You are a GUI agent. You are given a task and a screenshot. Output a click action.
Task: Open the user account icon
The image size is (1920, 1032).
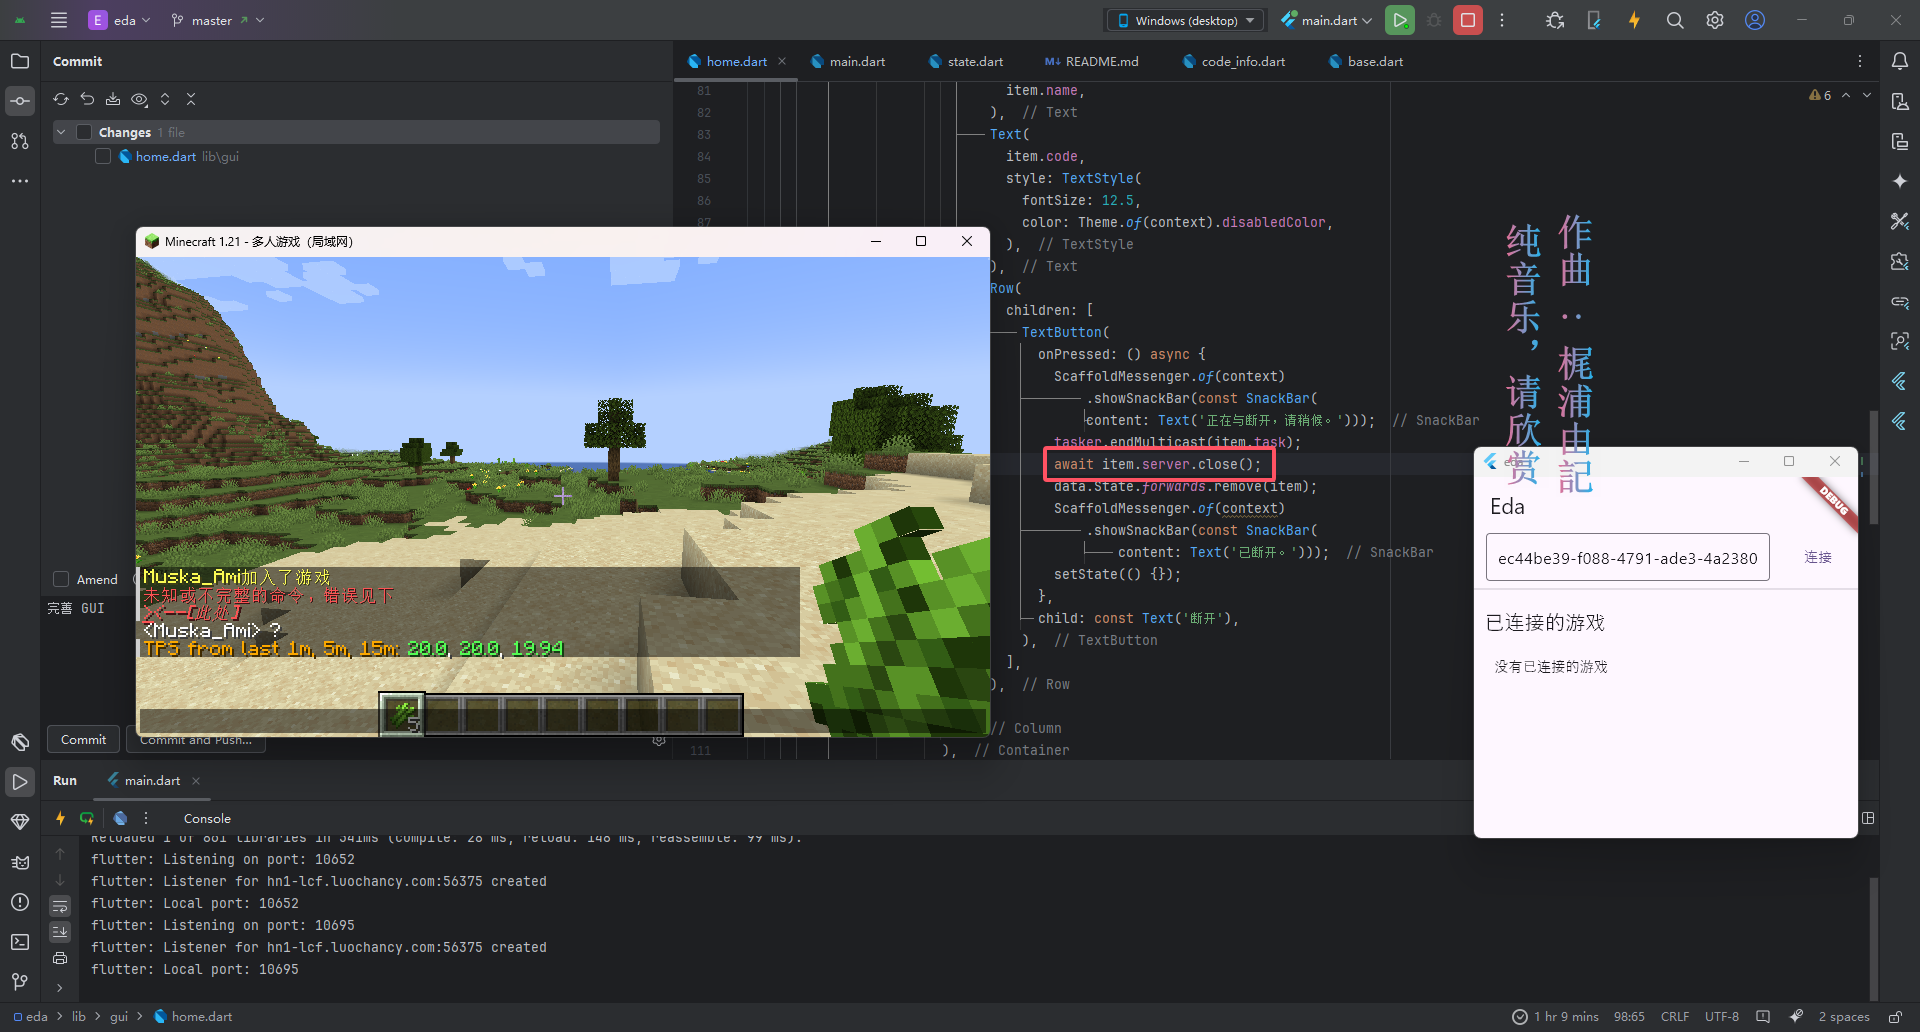1755,20
